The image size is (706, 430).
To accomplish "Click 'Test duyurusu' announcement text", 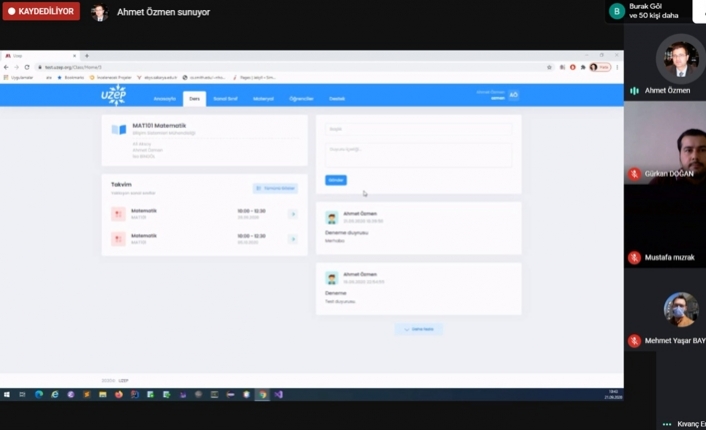I will 340,302.
